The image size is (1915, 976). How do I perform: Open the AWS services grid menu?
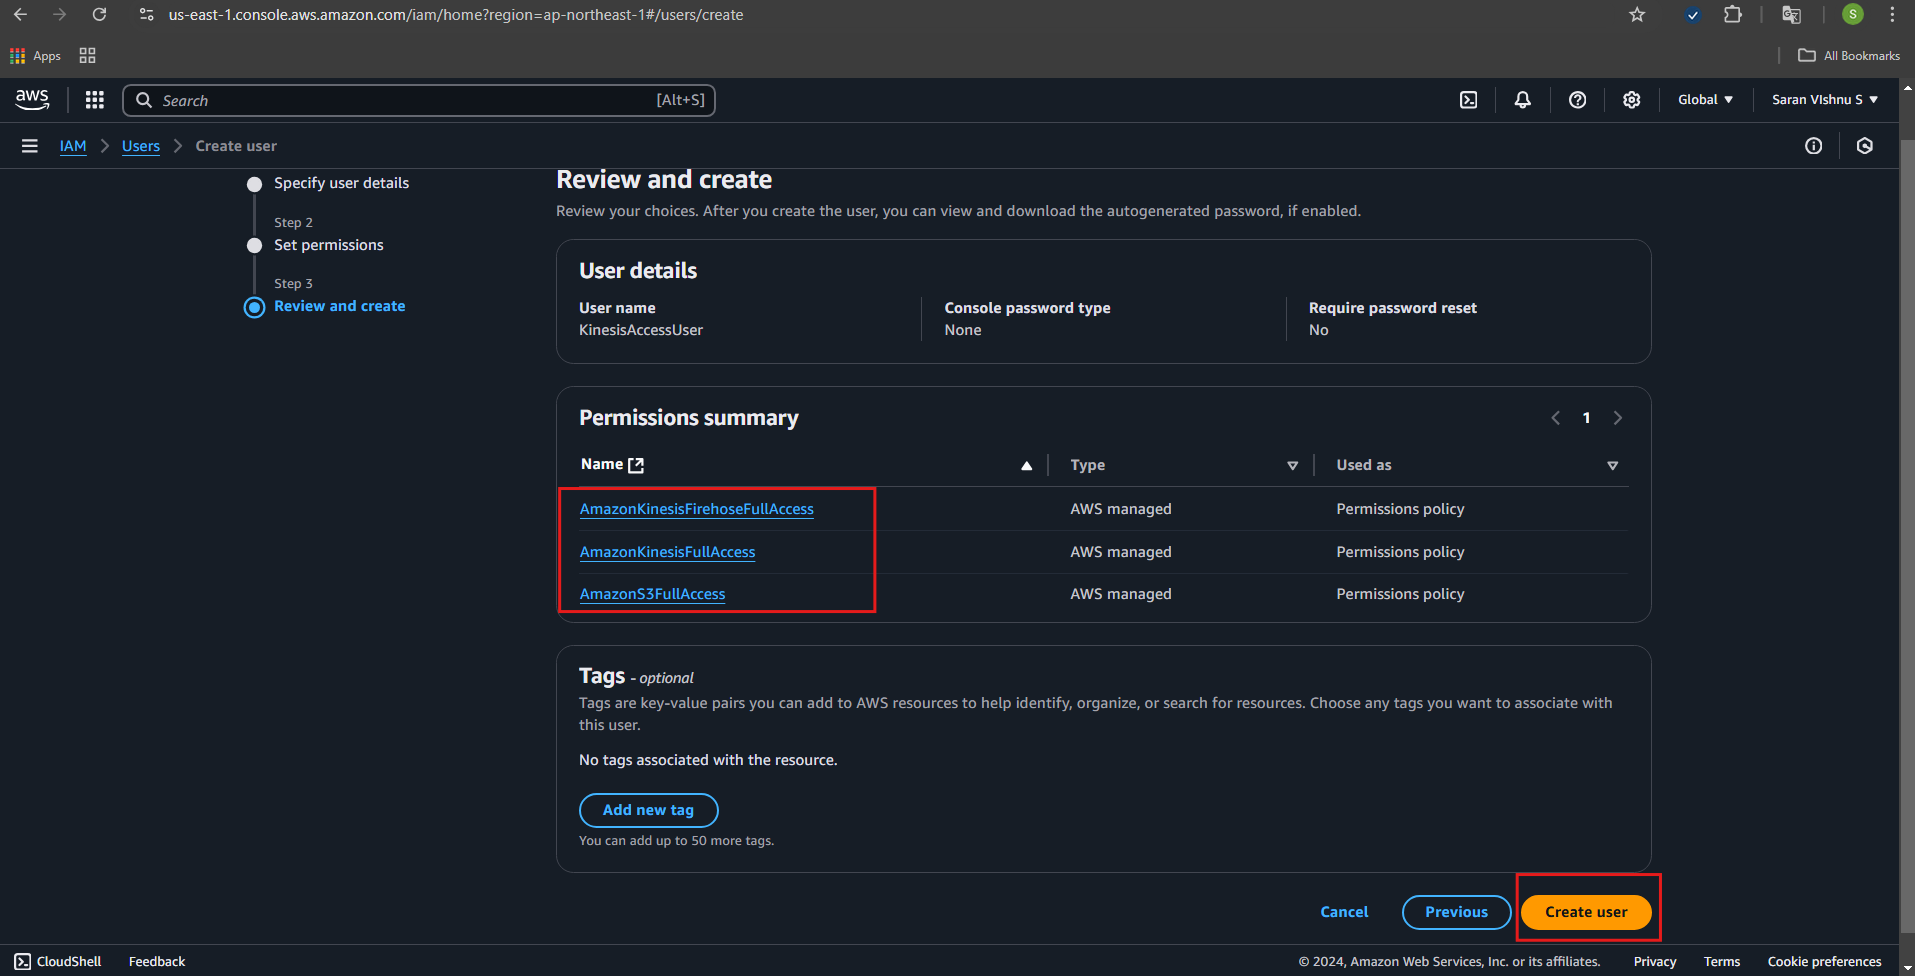[x=95, y=100]
